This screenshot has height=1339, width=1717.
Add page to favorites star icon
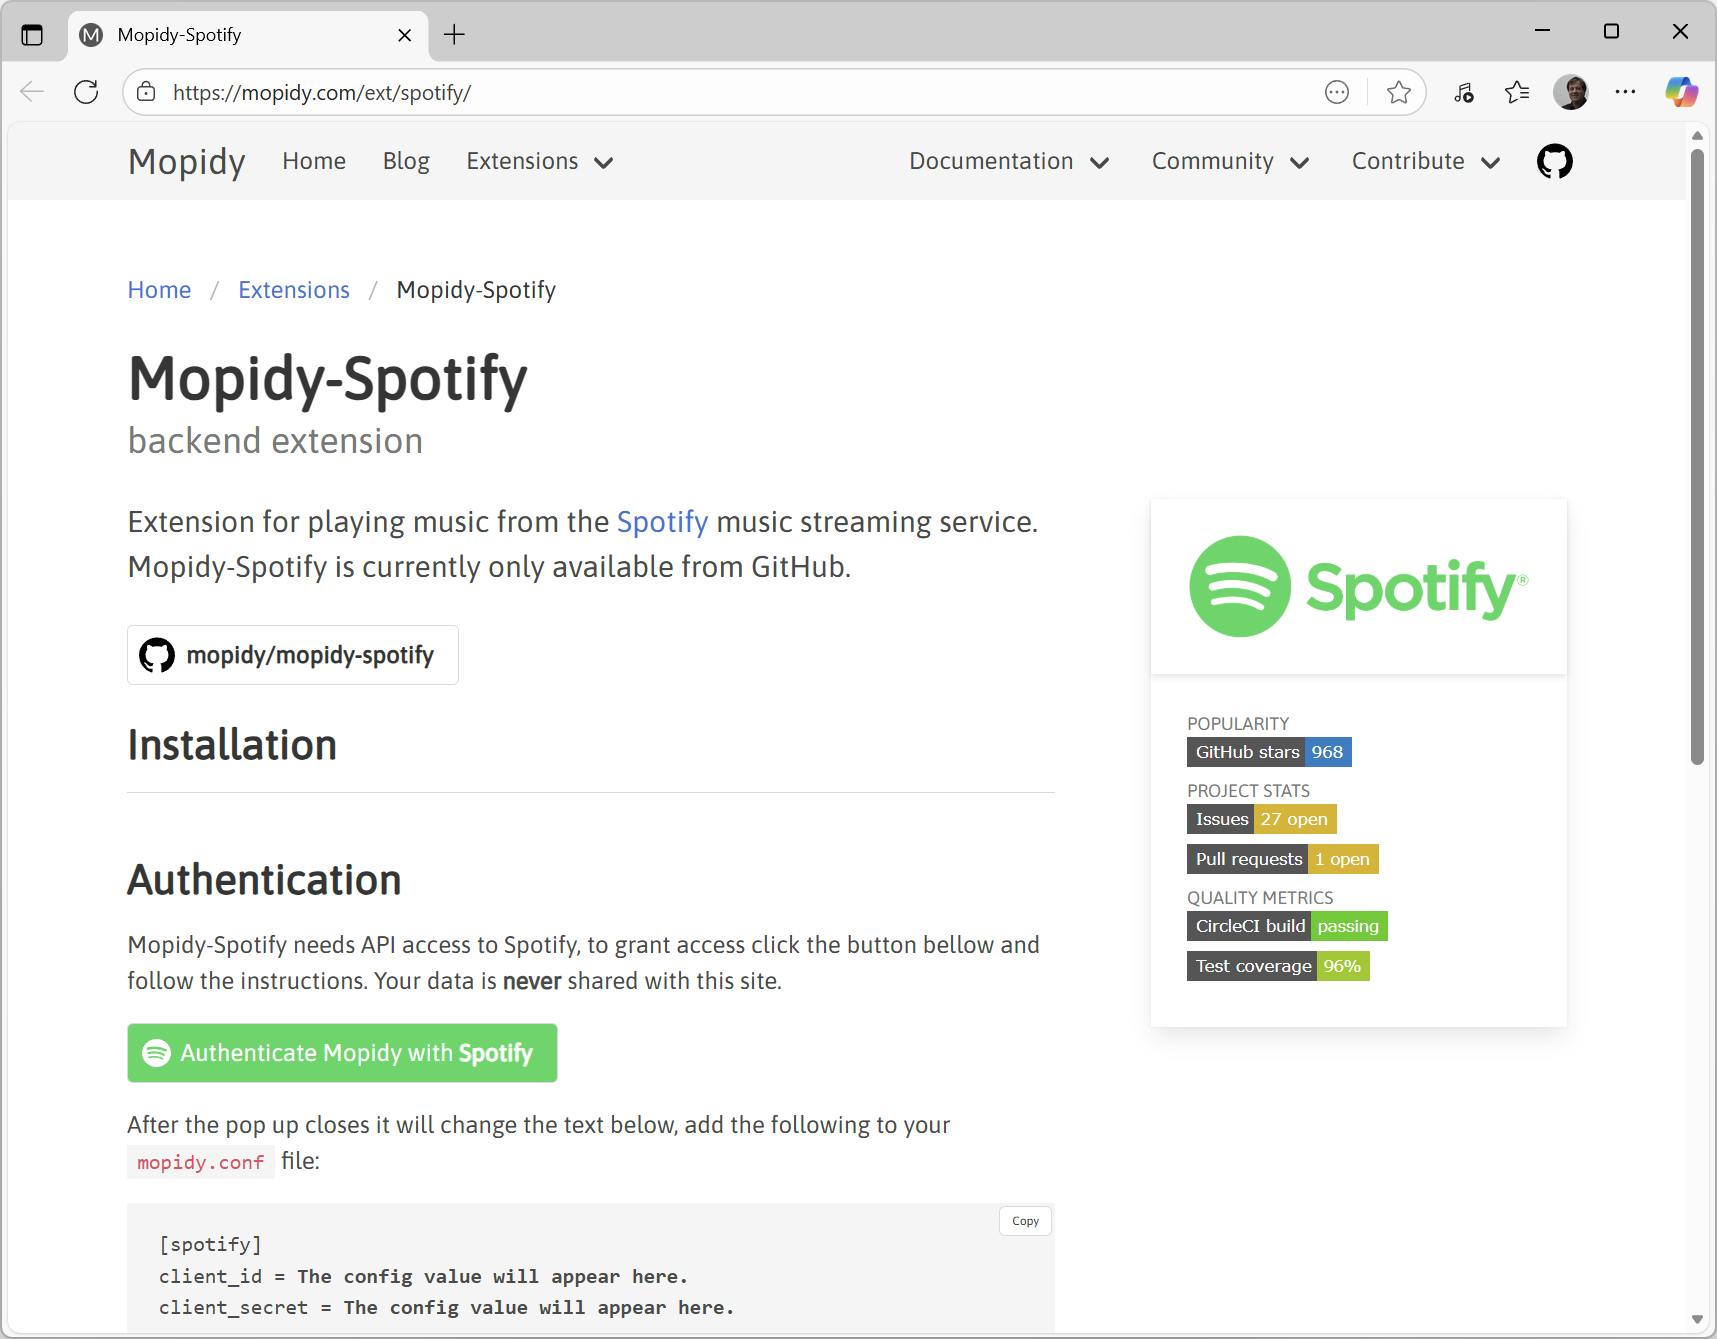pyautogui.click(x=1398, y=93)
